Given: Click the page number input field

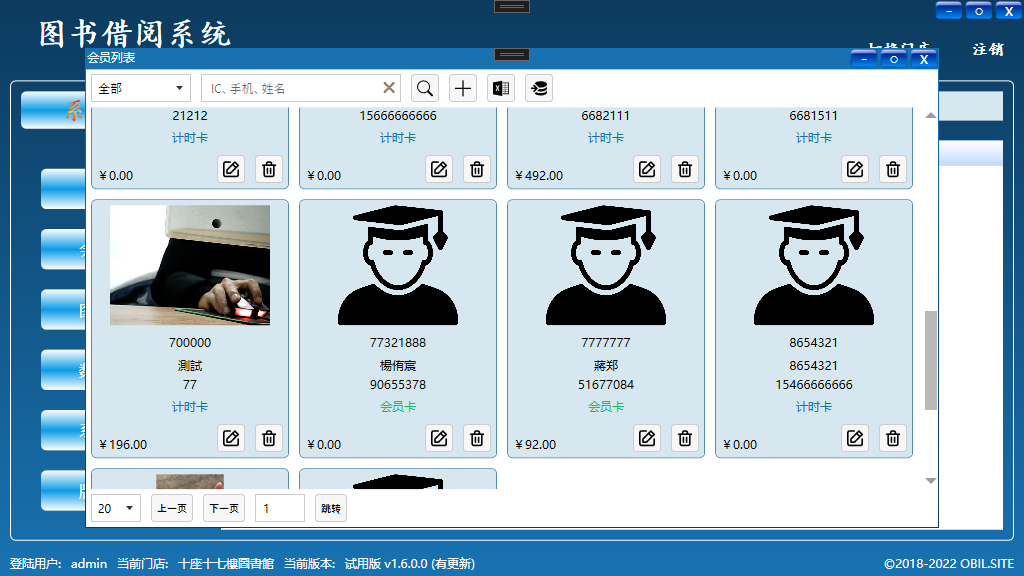Looking at the screenshot, I should pyautogui.click(x=280, y=508).
